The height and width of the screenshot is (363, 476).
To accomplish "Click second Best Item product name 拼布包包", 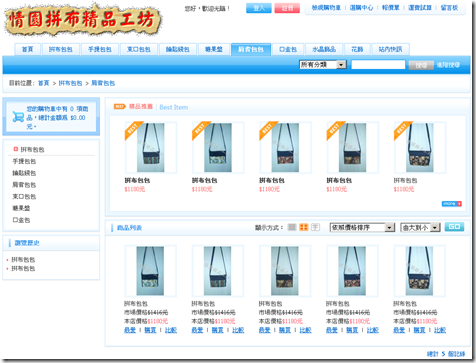I will tap(204, 180).
